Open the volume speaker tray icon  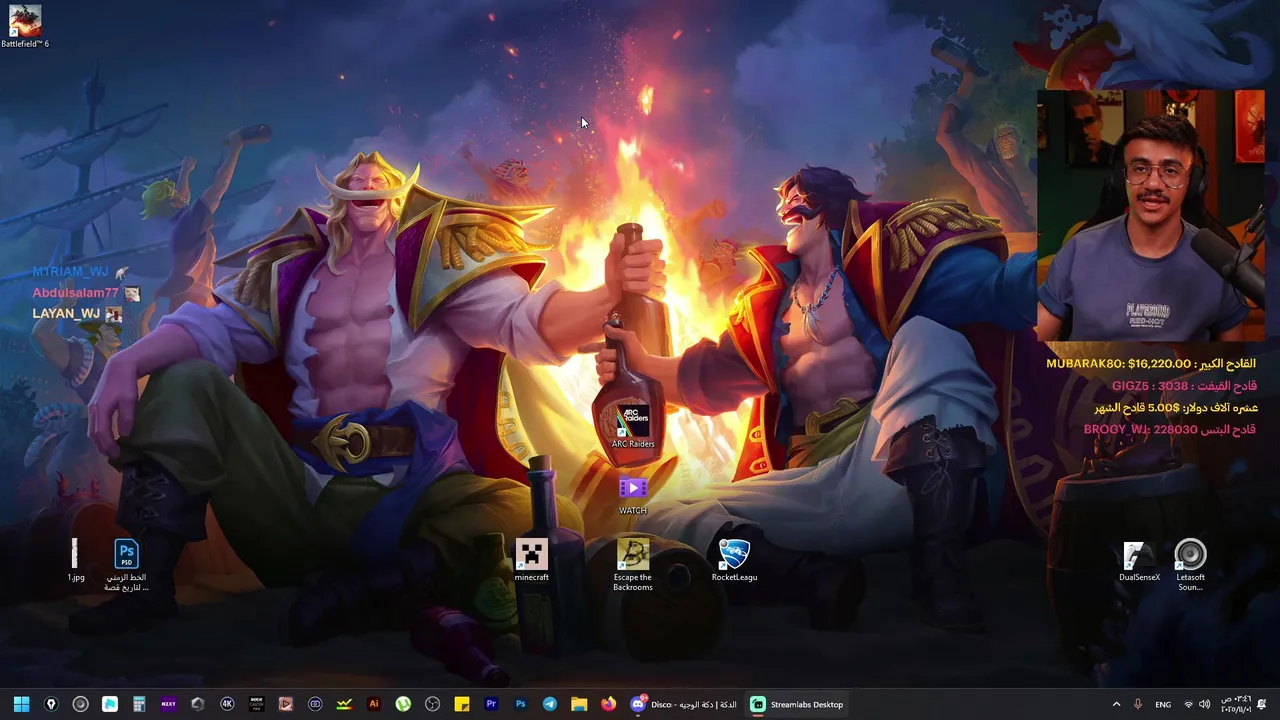click(x=1204, y=704)
